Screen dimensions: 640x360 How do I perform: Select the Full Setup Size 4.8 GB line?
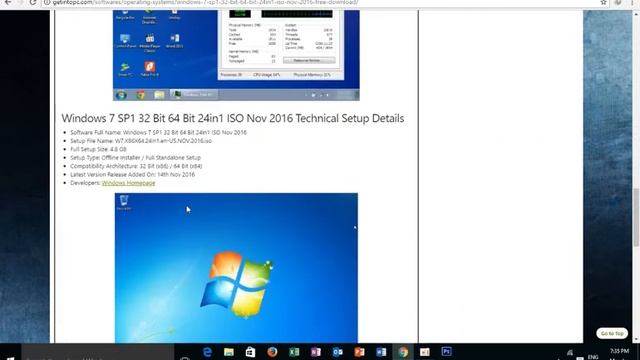pyautogui.click(x=98, y=149)
